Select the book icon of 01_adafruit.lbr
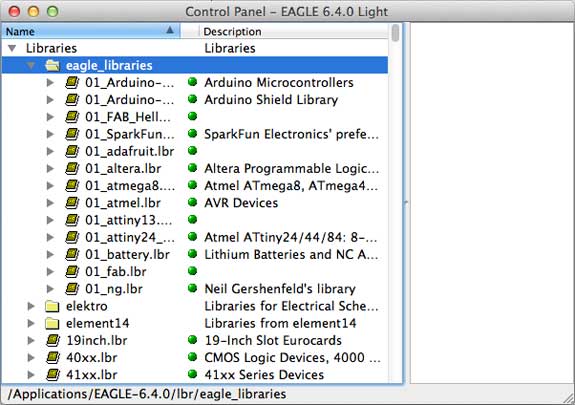Viewport: 575px width, 405px height. 72,151
